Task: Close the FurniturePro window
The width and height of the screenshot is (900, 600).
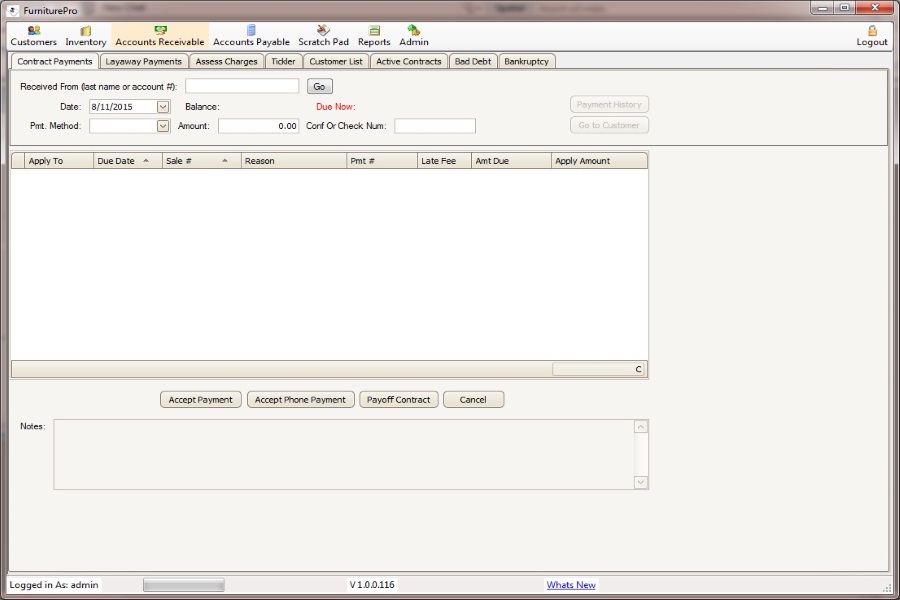Action: click(875, 7)
